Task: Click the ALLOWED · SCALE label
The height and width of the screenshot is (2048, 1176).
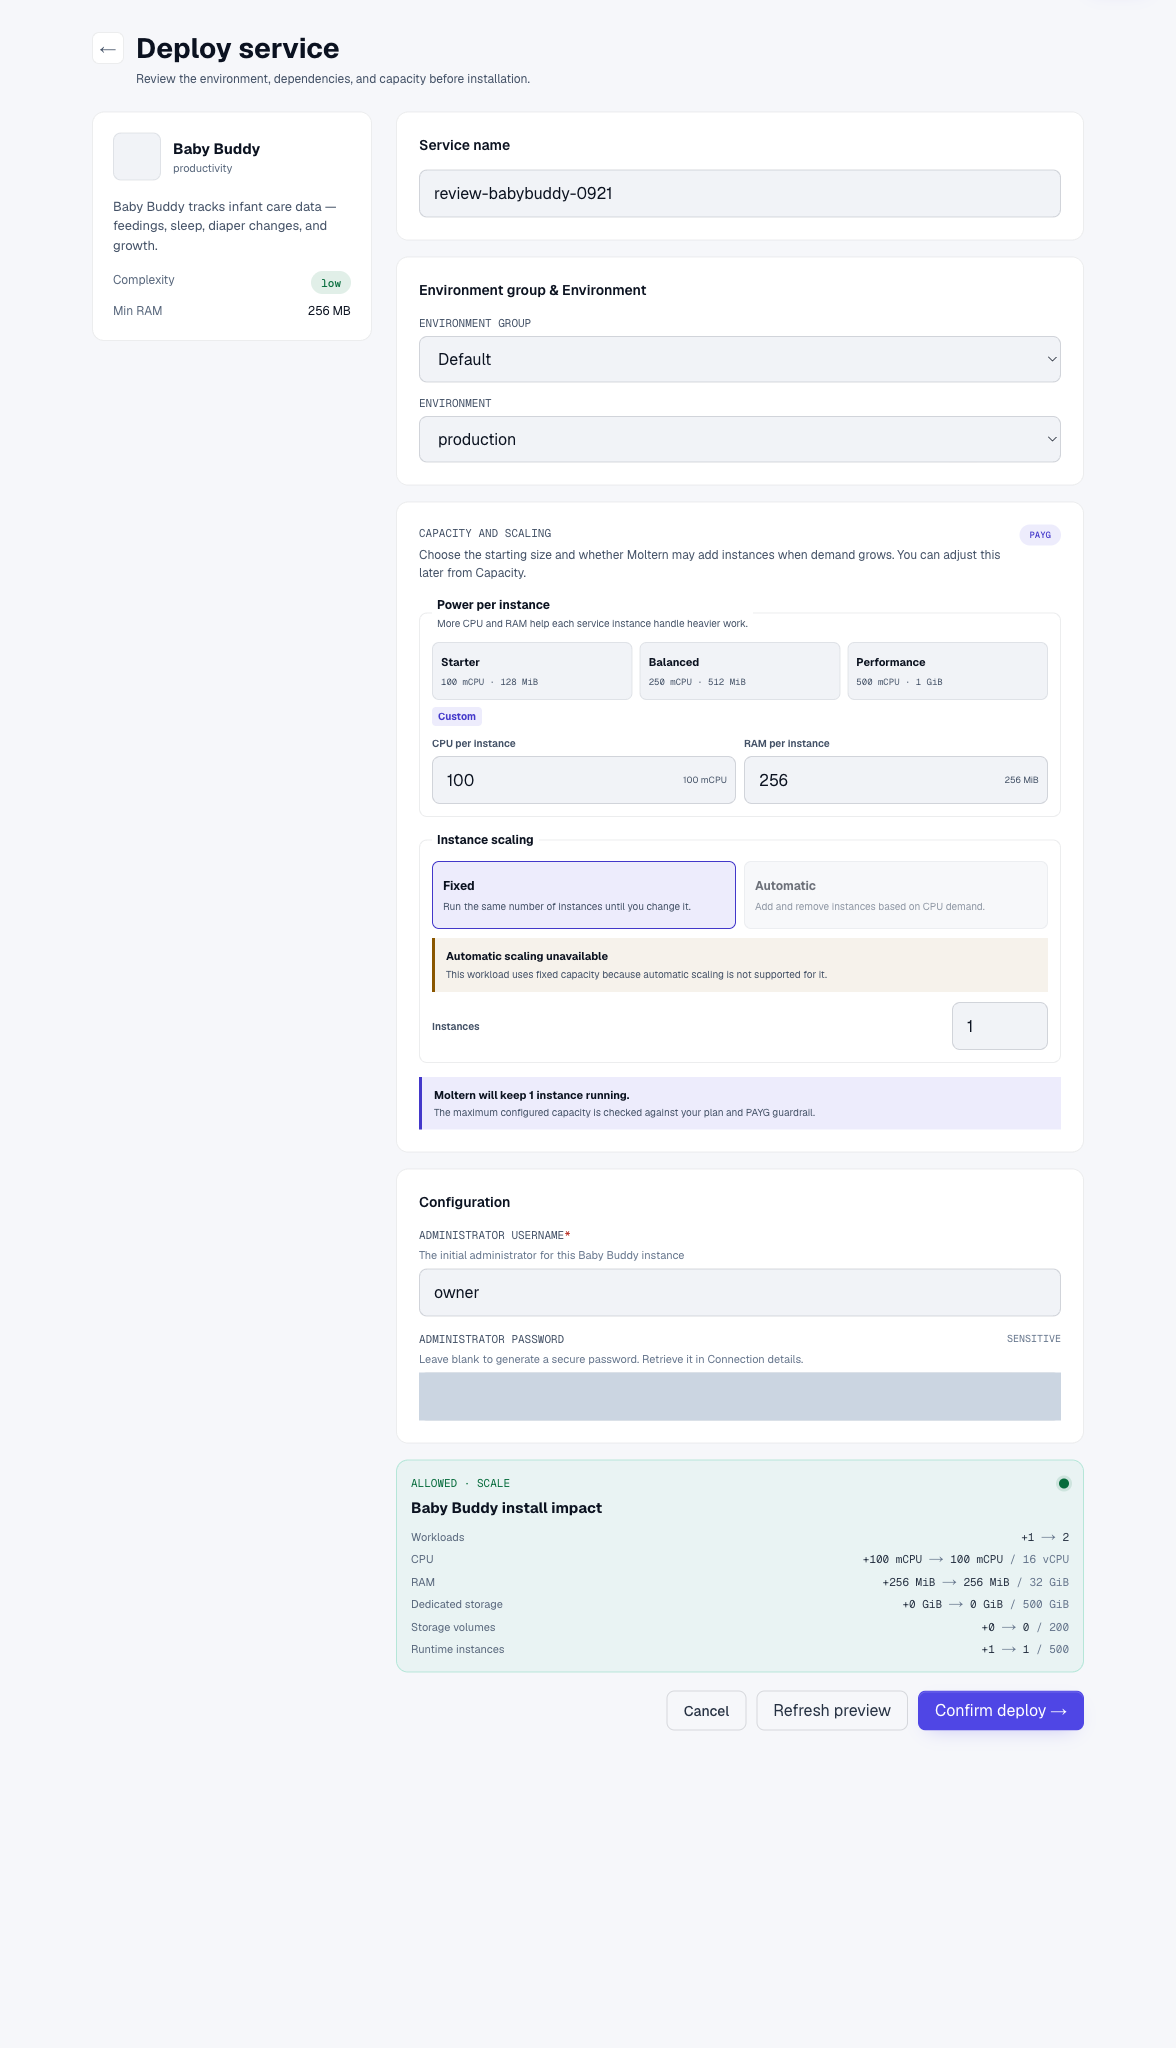Action: (460, 1483)
